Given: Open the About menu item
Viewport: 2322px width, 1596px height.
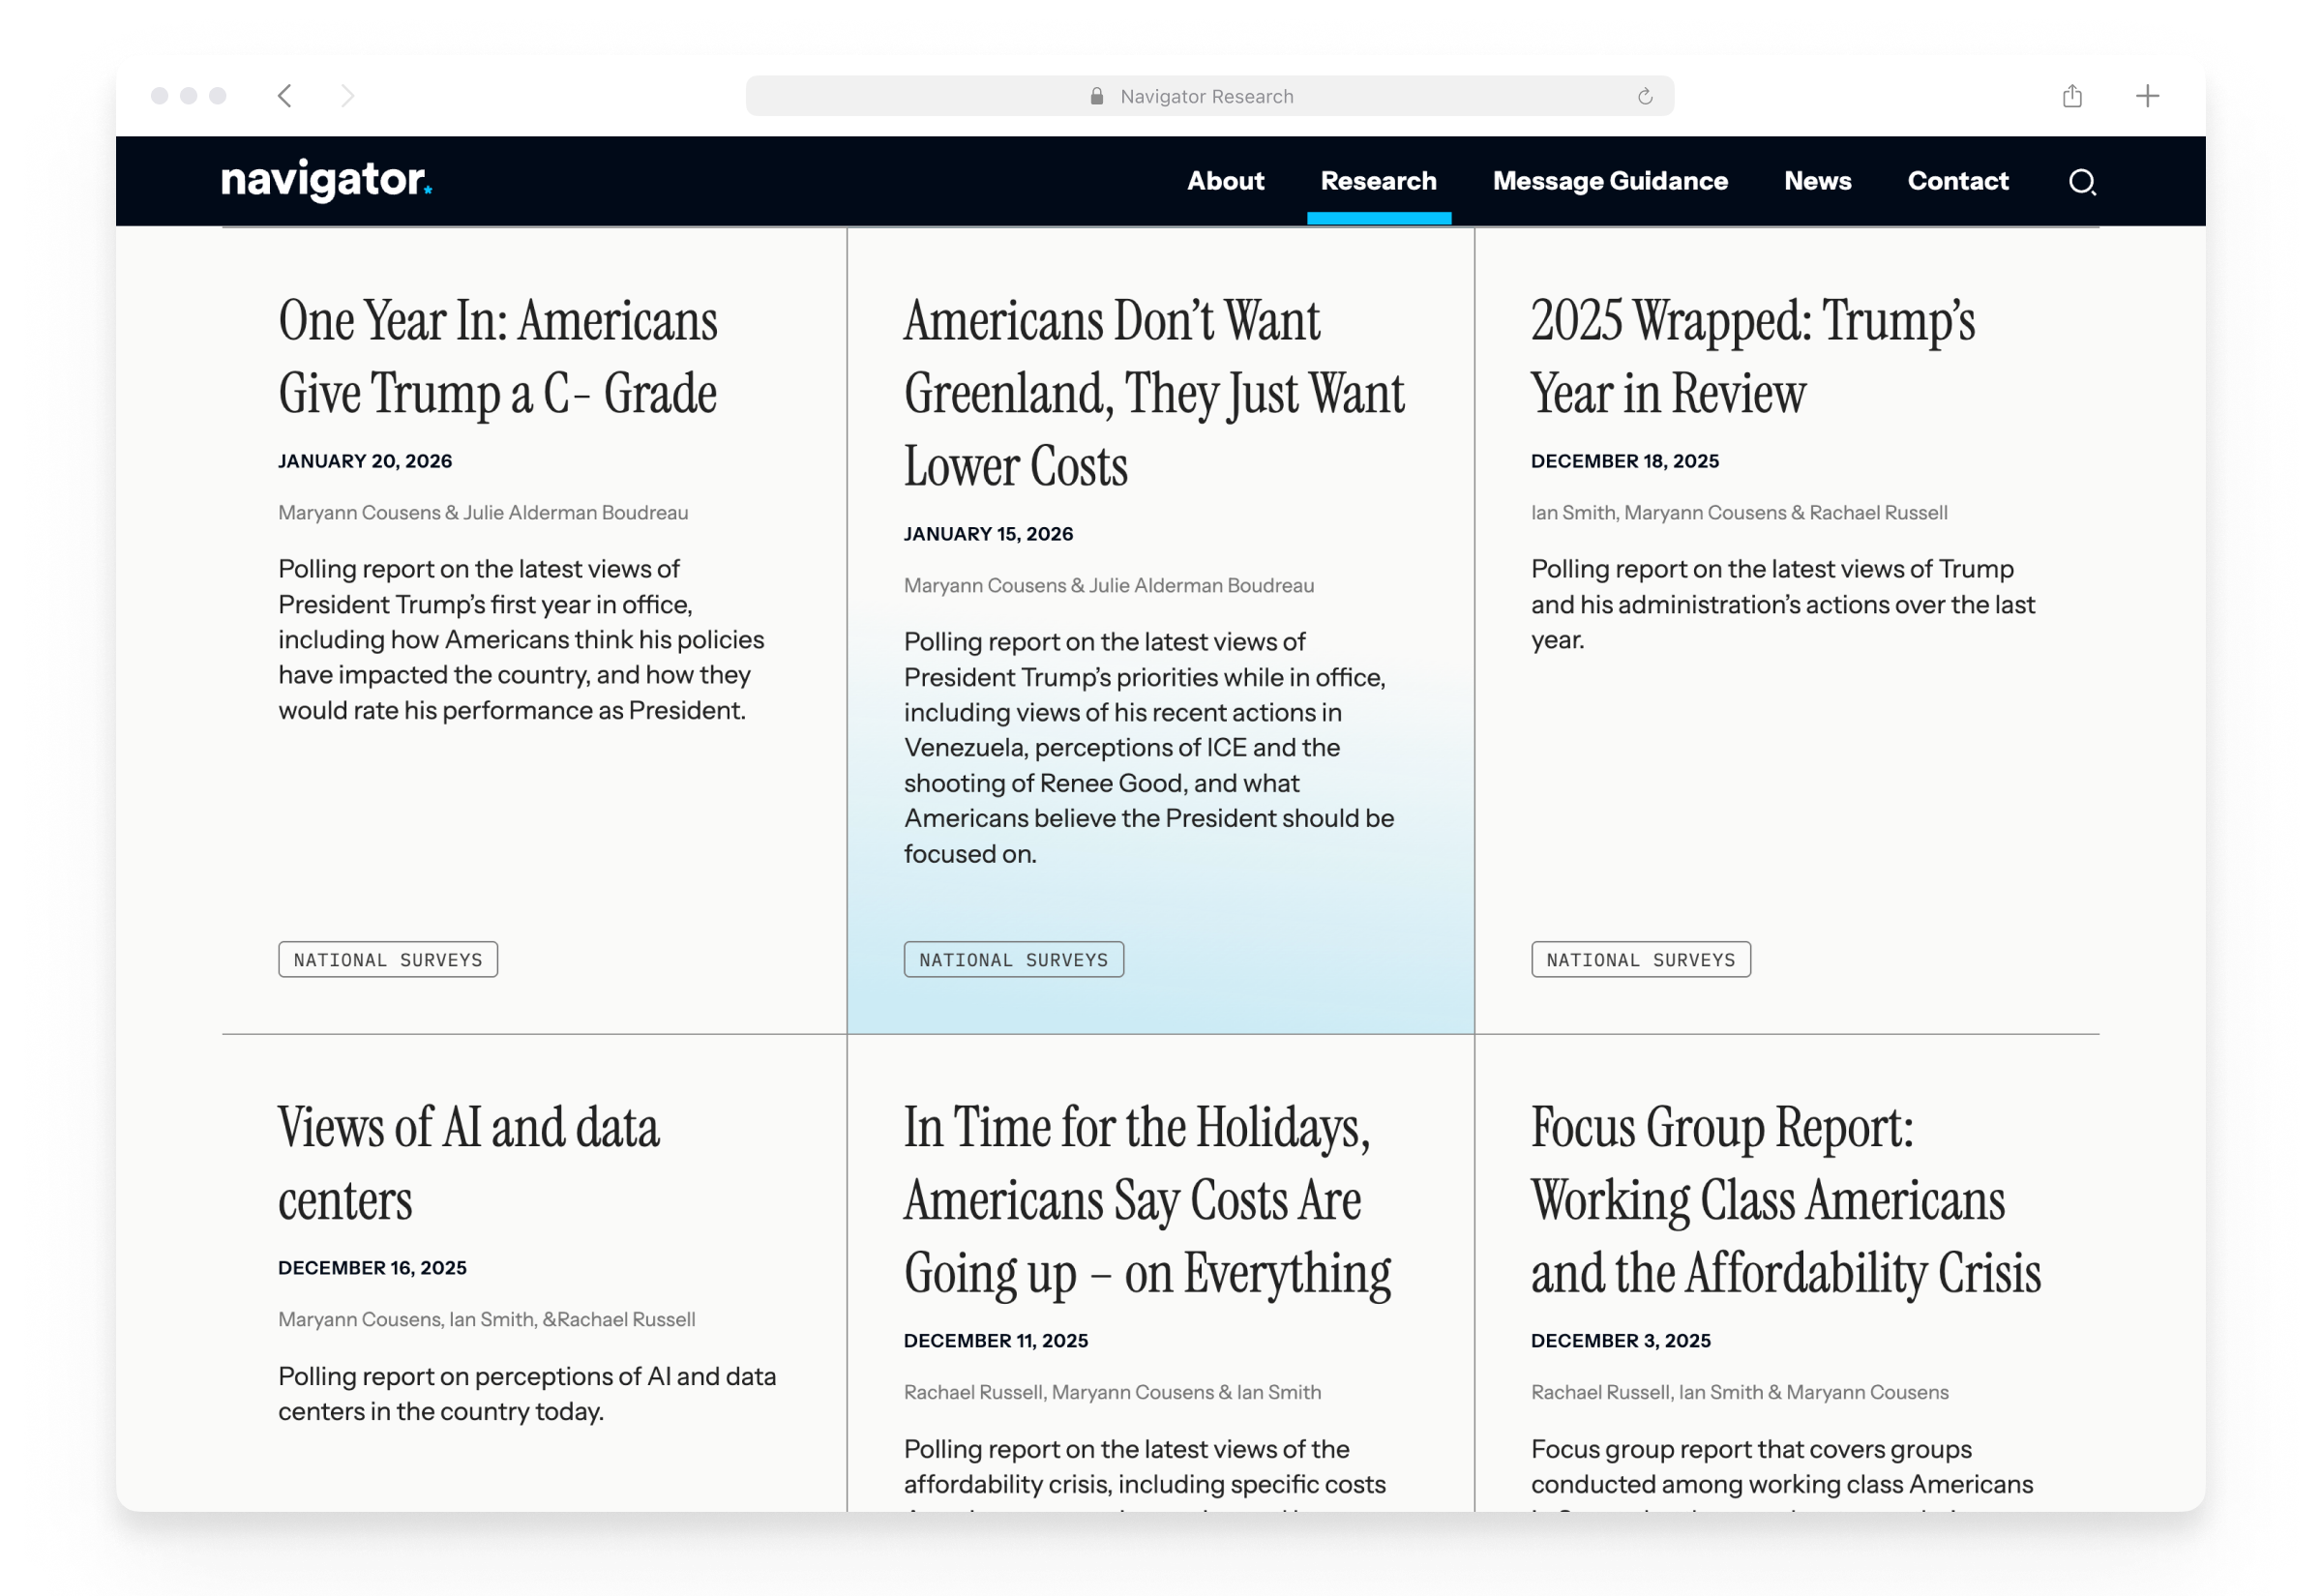Looking at the screenshot, I should click(1225, 181).
